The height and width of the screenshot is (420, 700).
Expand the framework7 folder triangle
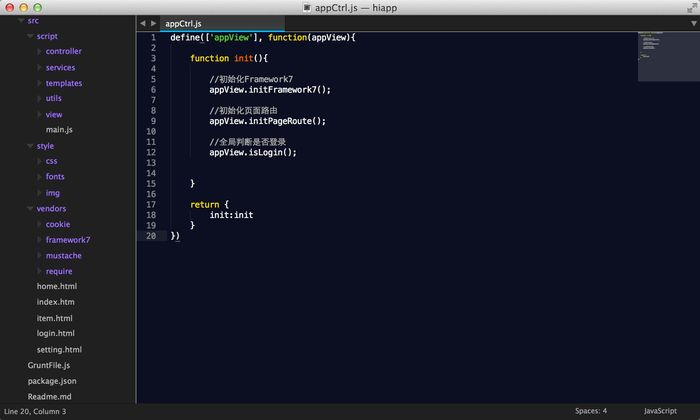39,240
